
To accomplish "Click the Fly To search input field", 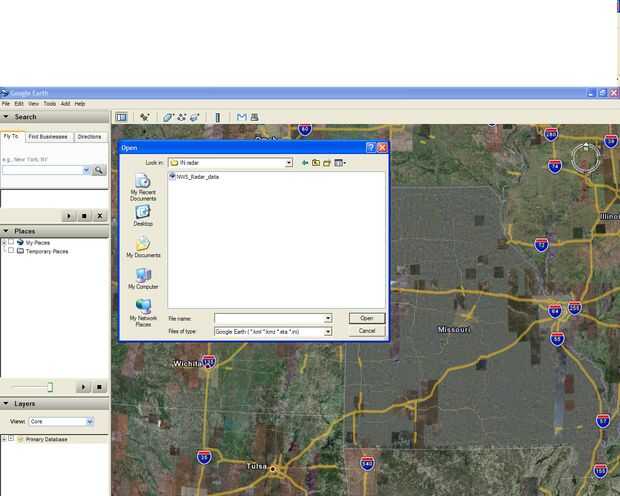I will point(42,170).
